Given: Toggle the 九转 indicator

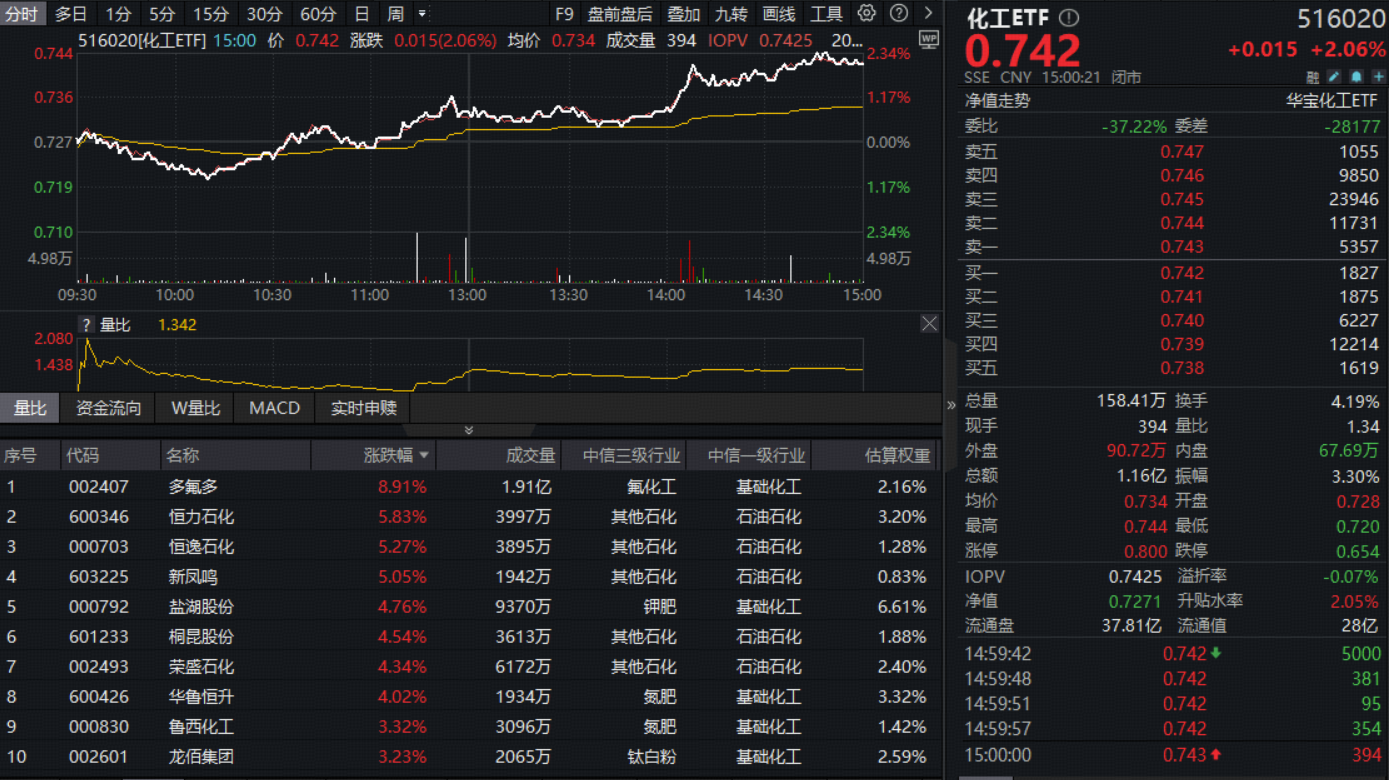Looking at the screenshot, I should tap(731, 14).
